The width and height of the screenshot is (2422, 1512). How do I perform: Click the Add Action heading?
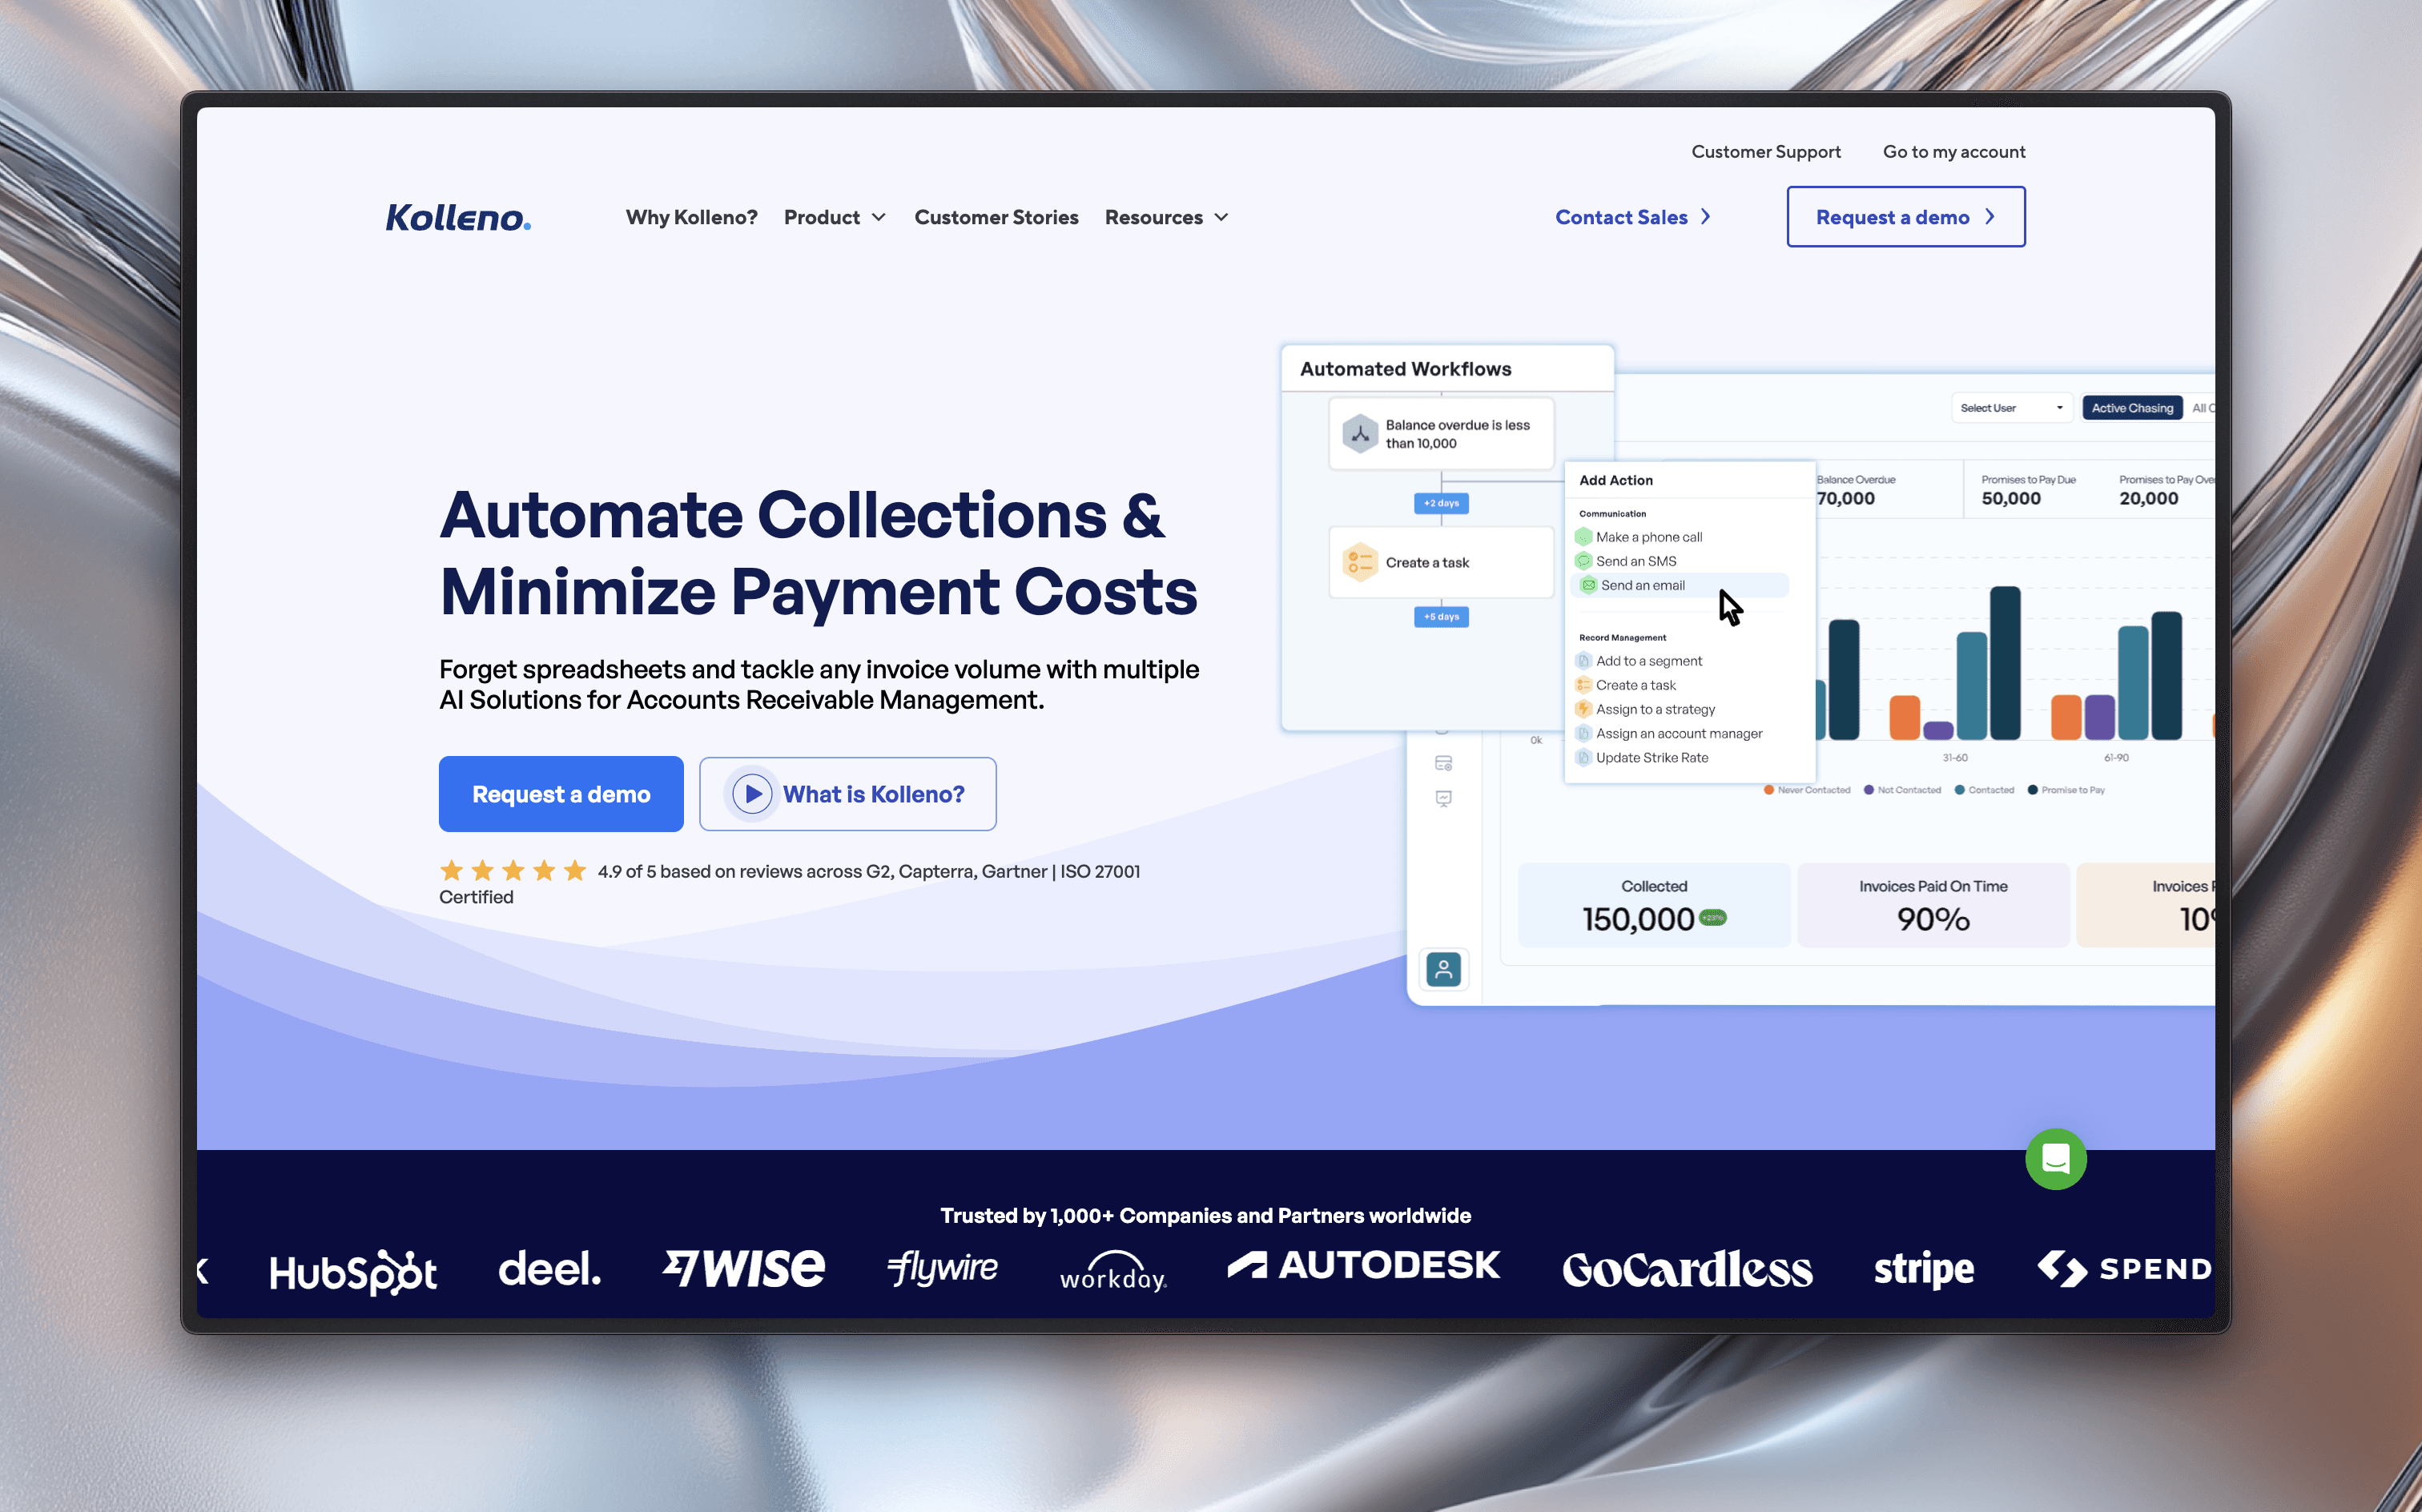pos(1615,480)
